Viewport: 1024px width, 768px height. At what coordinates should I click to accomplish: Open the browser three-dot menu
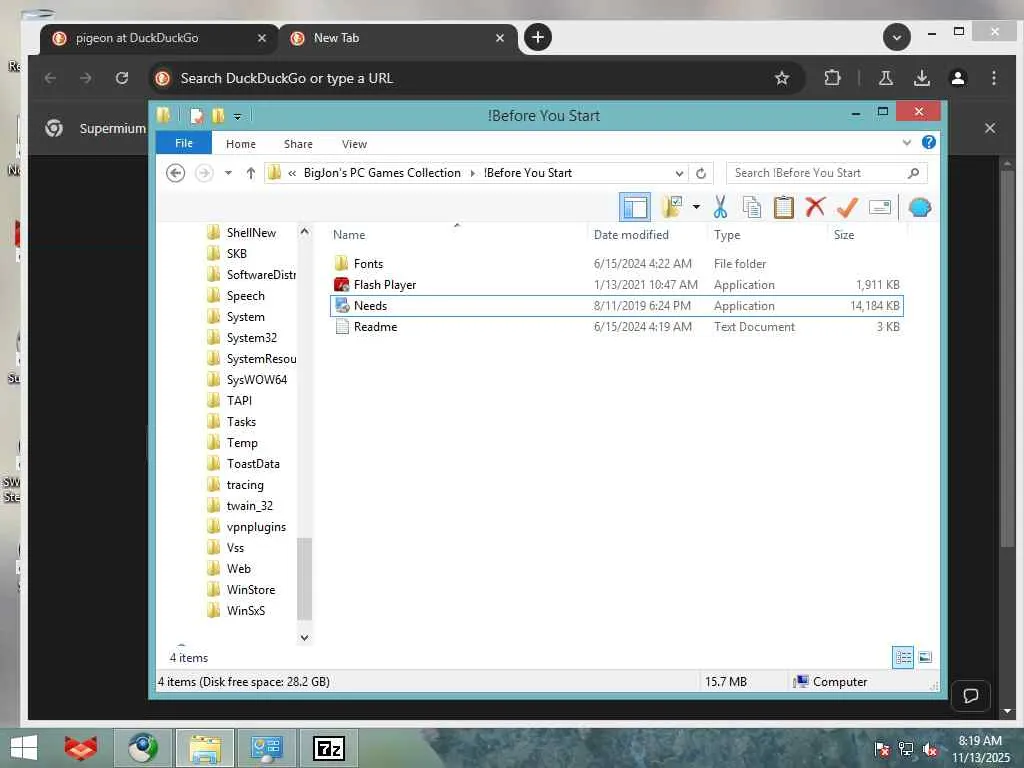click(x=994, y=78)
